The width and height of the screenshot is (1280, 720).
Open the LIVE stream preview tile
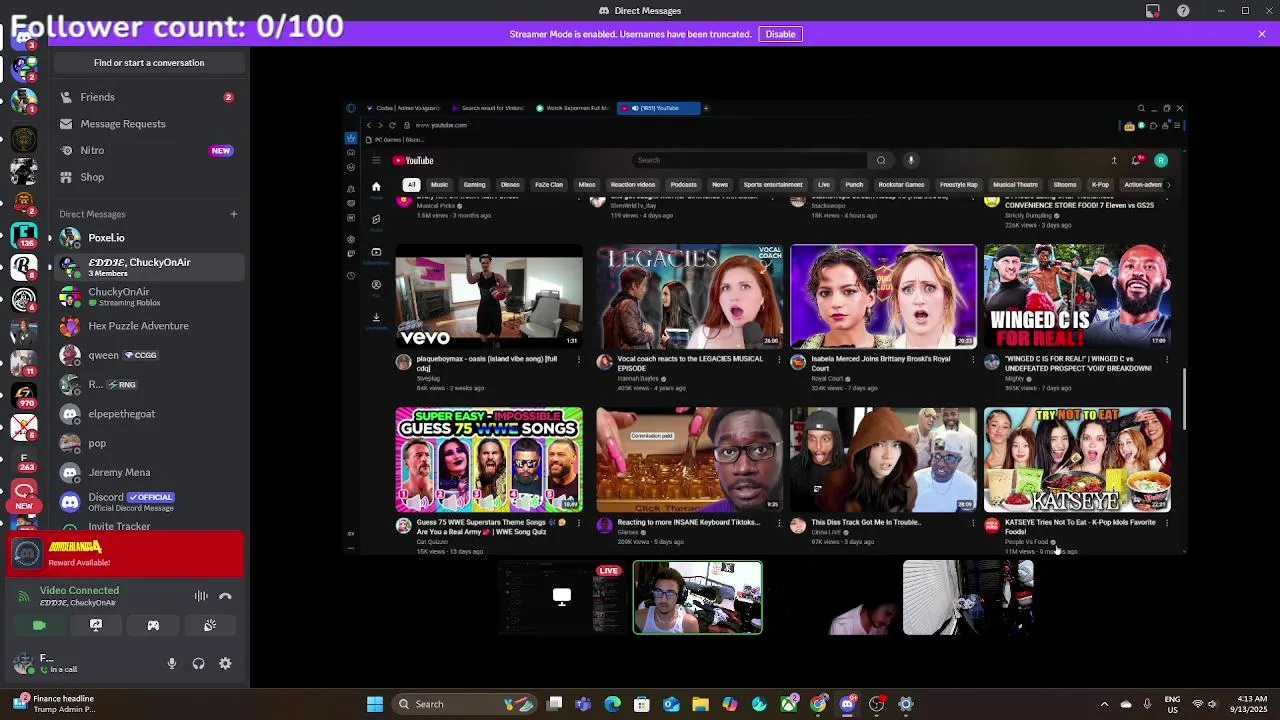point(563,598)
